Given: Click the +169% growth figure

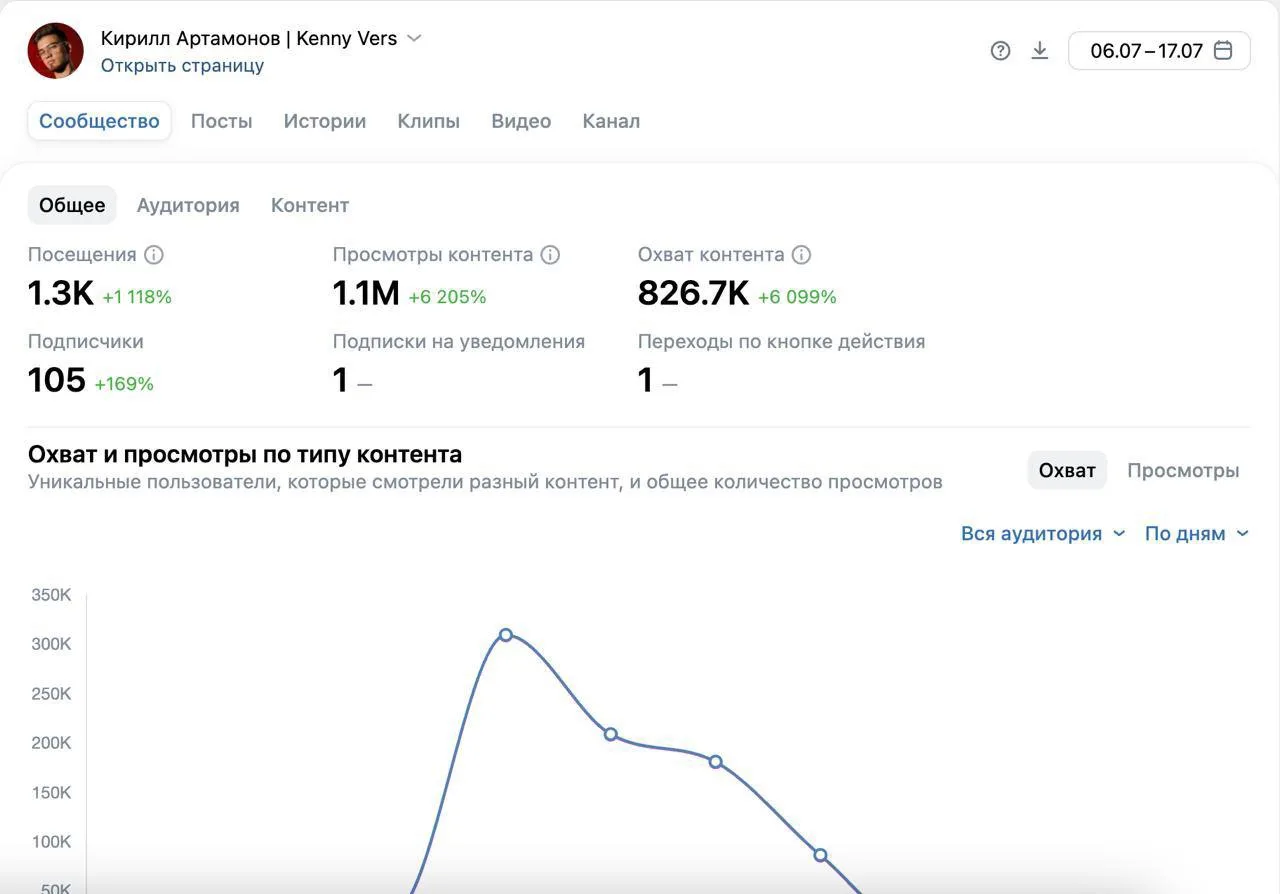Looking at the screenshot, I should [x=124, y=384].
